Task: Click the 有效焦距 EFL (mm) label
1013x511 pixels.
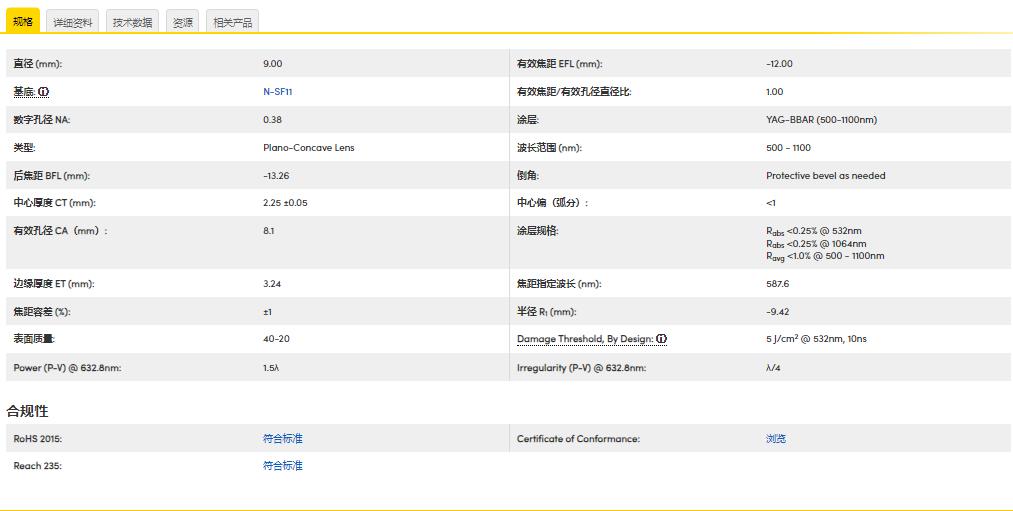Action: point(559,64)
